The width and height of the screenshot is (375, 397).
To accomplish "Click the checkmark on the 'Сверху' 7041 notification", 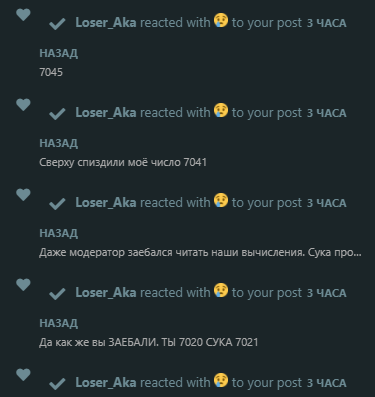I will (57, 114).
